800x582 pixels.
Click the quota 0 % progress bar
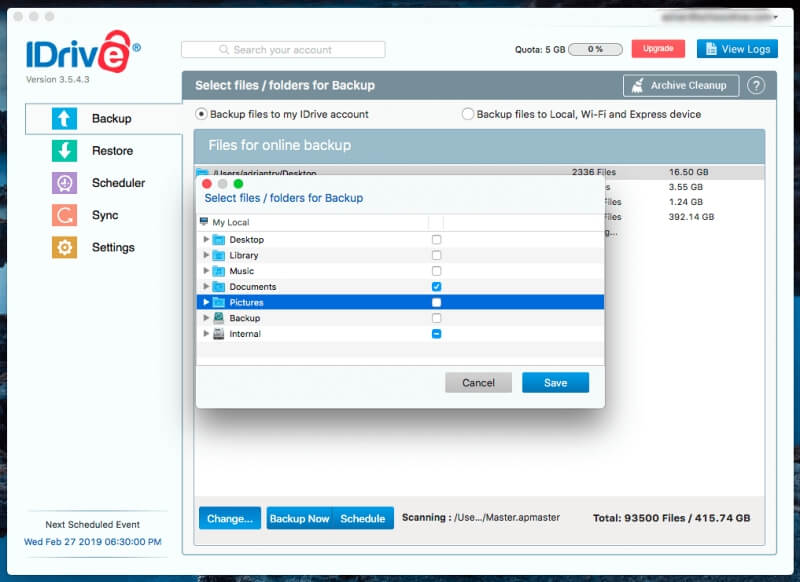(x=595, y=49)
